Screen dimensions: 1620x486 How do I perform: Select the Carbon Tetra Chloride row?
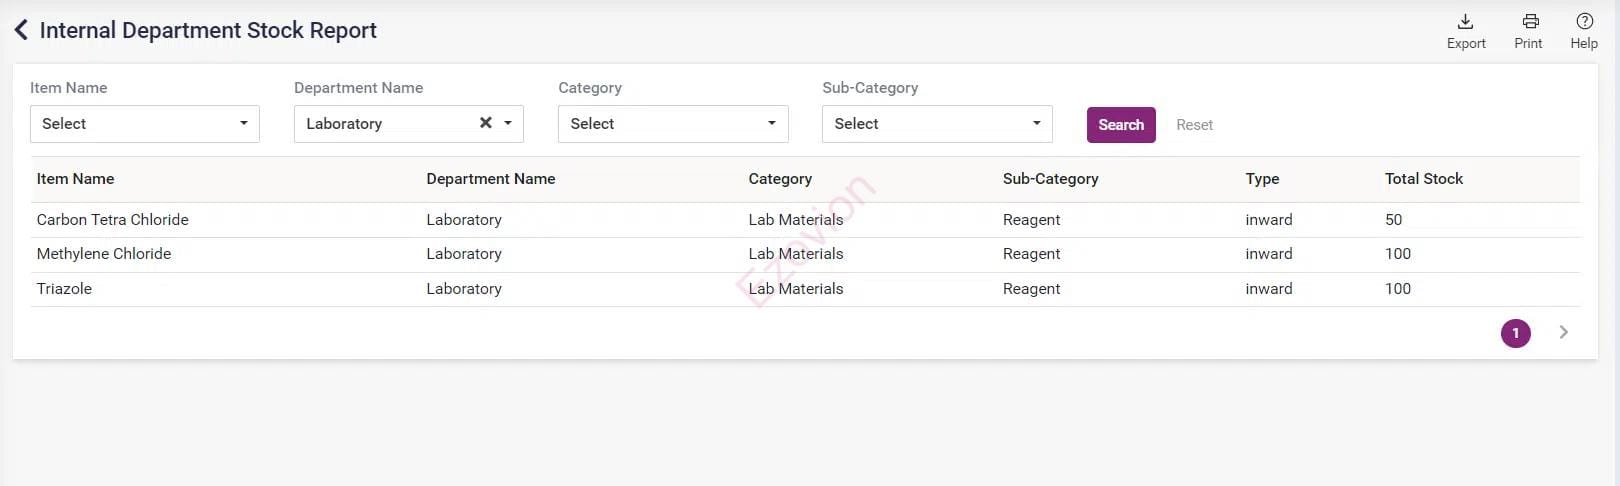(x=113, y=220)
